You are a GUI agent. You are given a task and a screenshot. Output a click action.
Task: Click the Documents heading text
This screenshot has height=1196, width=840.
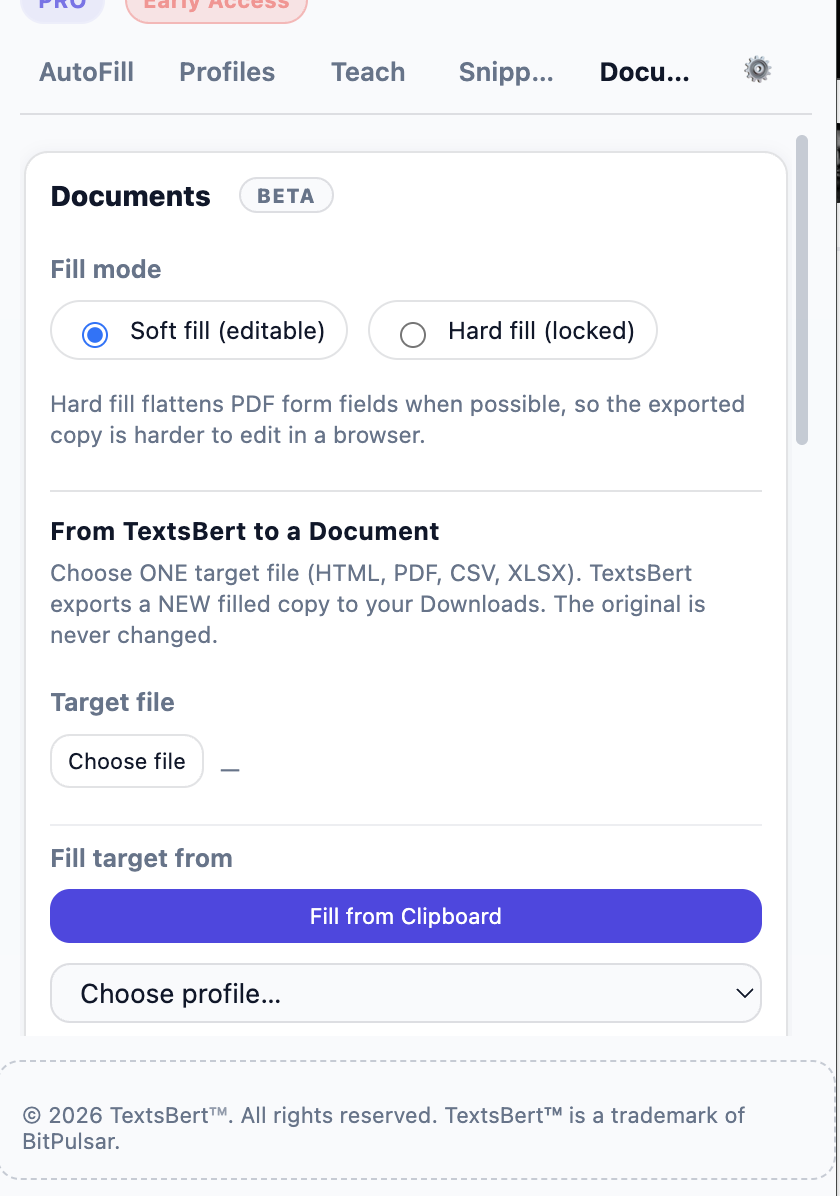point(130,196)
